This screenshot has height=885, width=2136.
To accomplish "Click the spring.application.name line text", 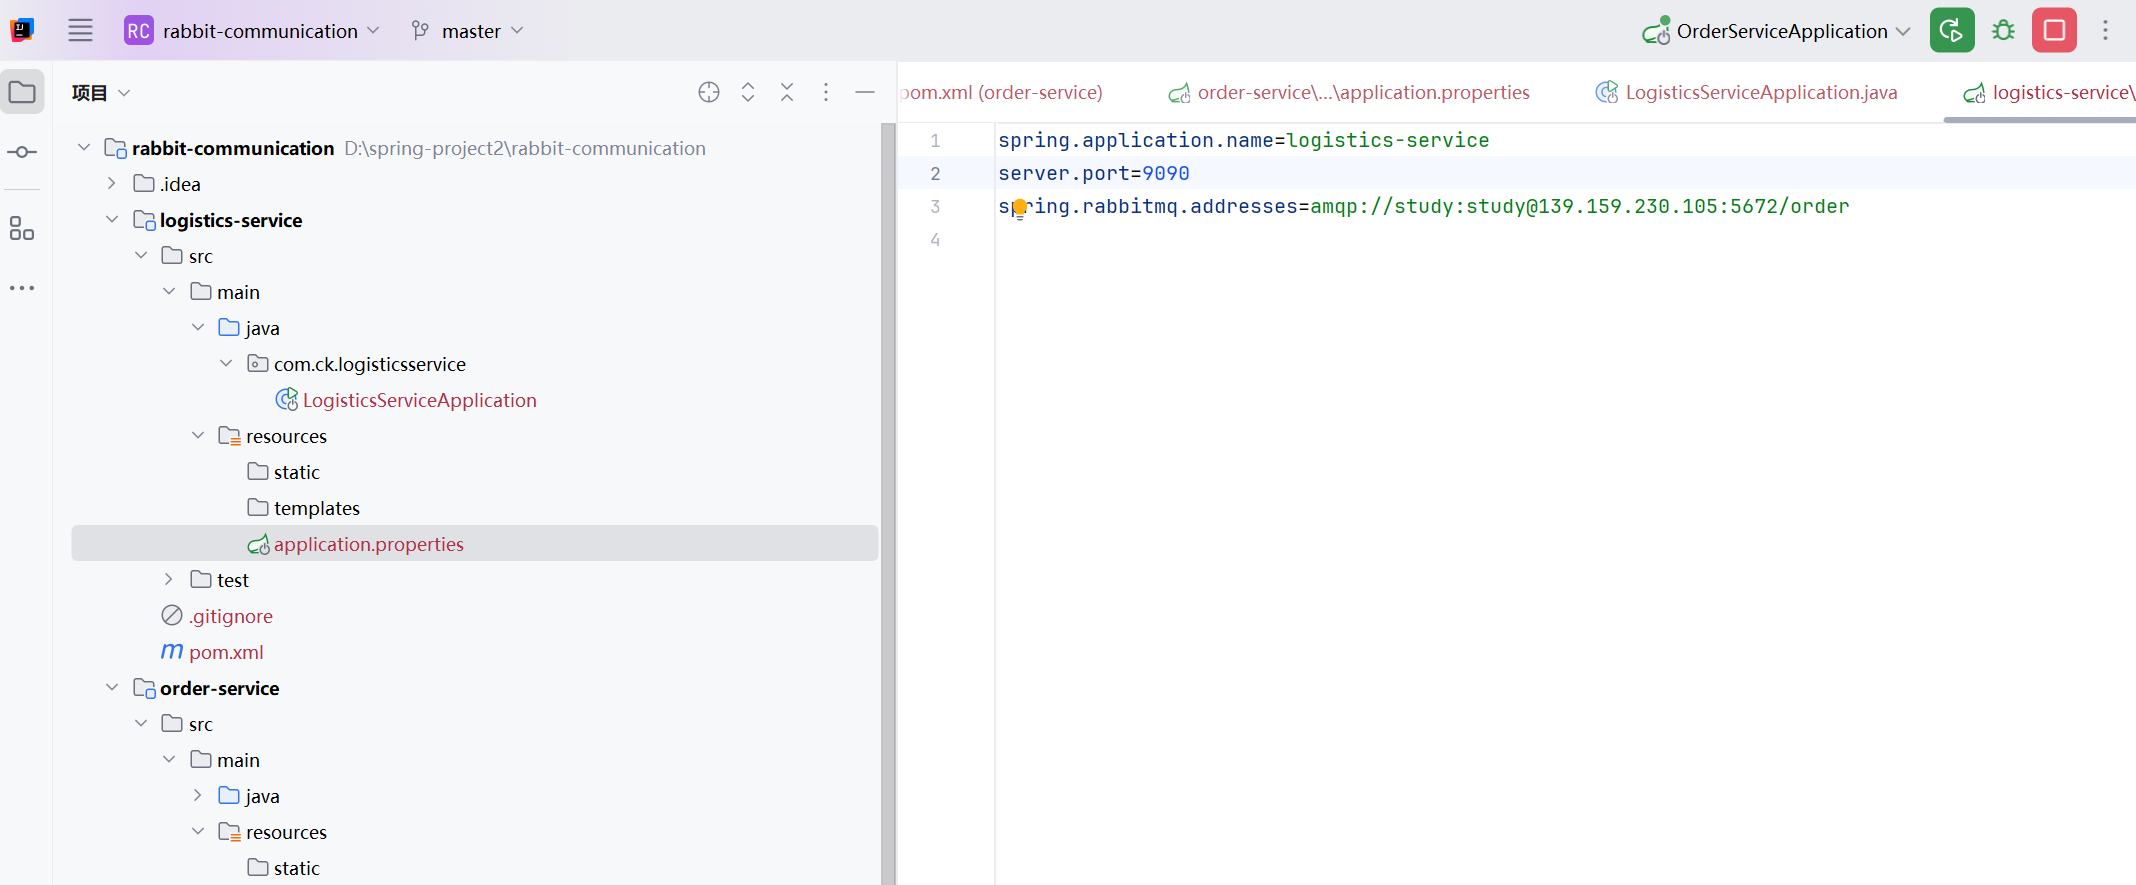I will (1243, 140).
